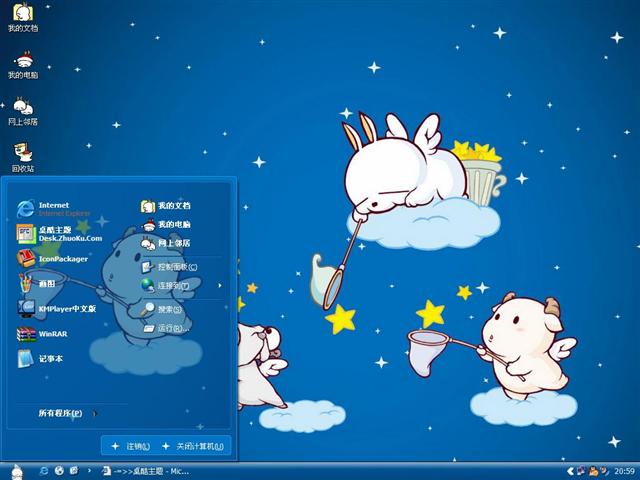Launch IconPackager from the start menu

coord(52,259)
